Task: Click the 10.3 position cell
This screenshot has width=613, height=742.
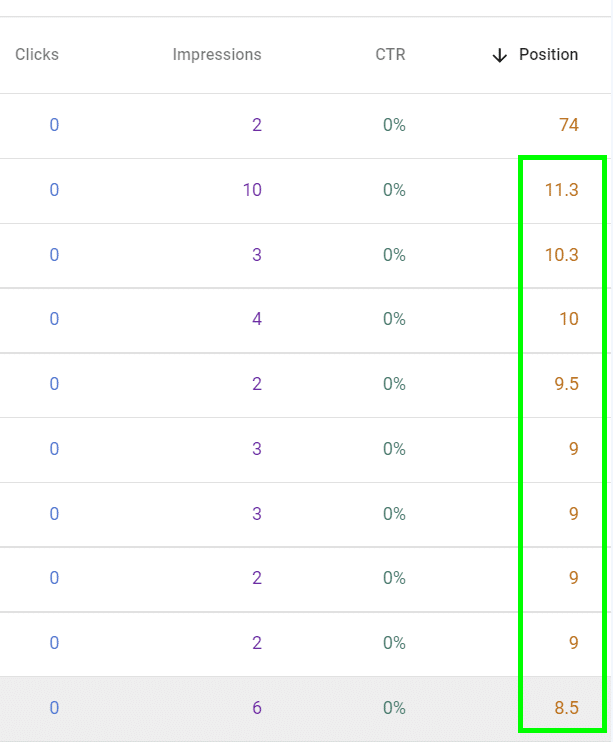Action: (x=561, y=255)
